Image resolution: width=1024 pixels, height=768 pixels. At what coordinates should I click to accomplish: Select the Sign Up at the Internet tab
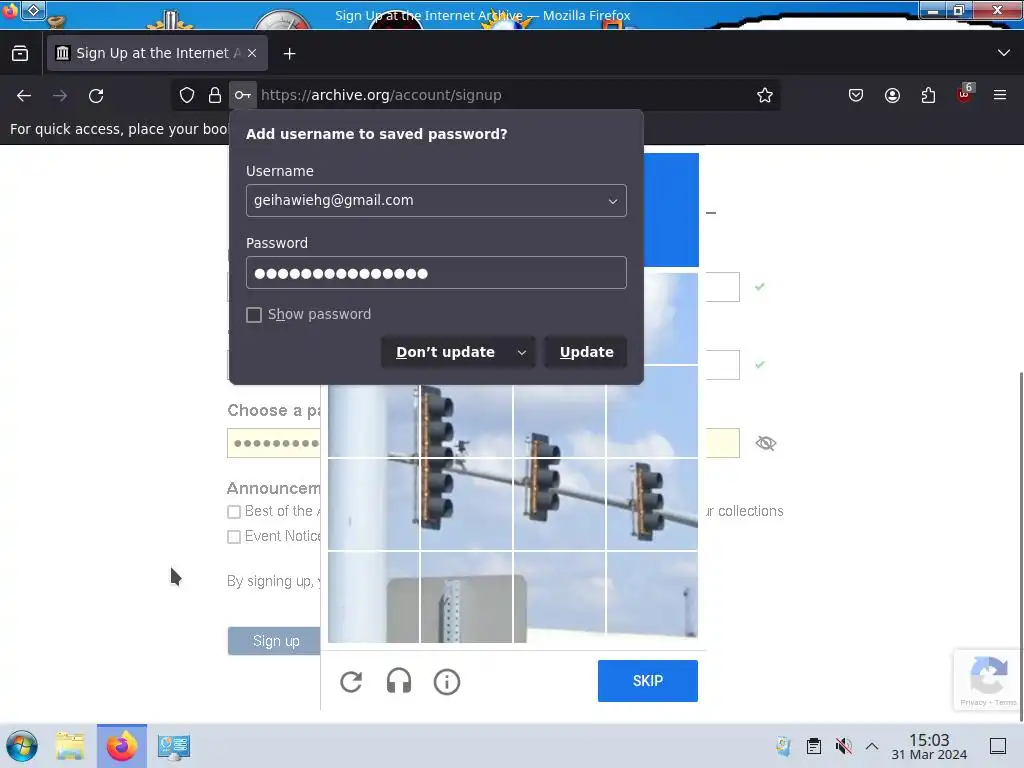(157, 54)
